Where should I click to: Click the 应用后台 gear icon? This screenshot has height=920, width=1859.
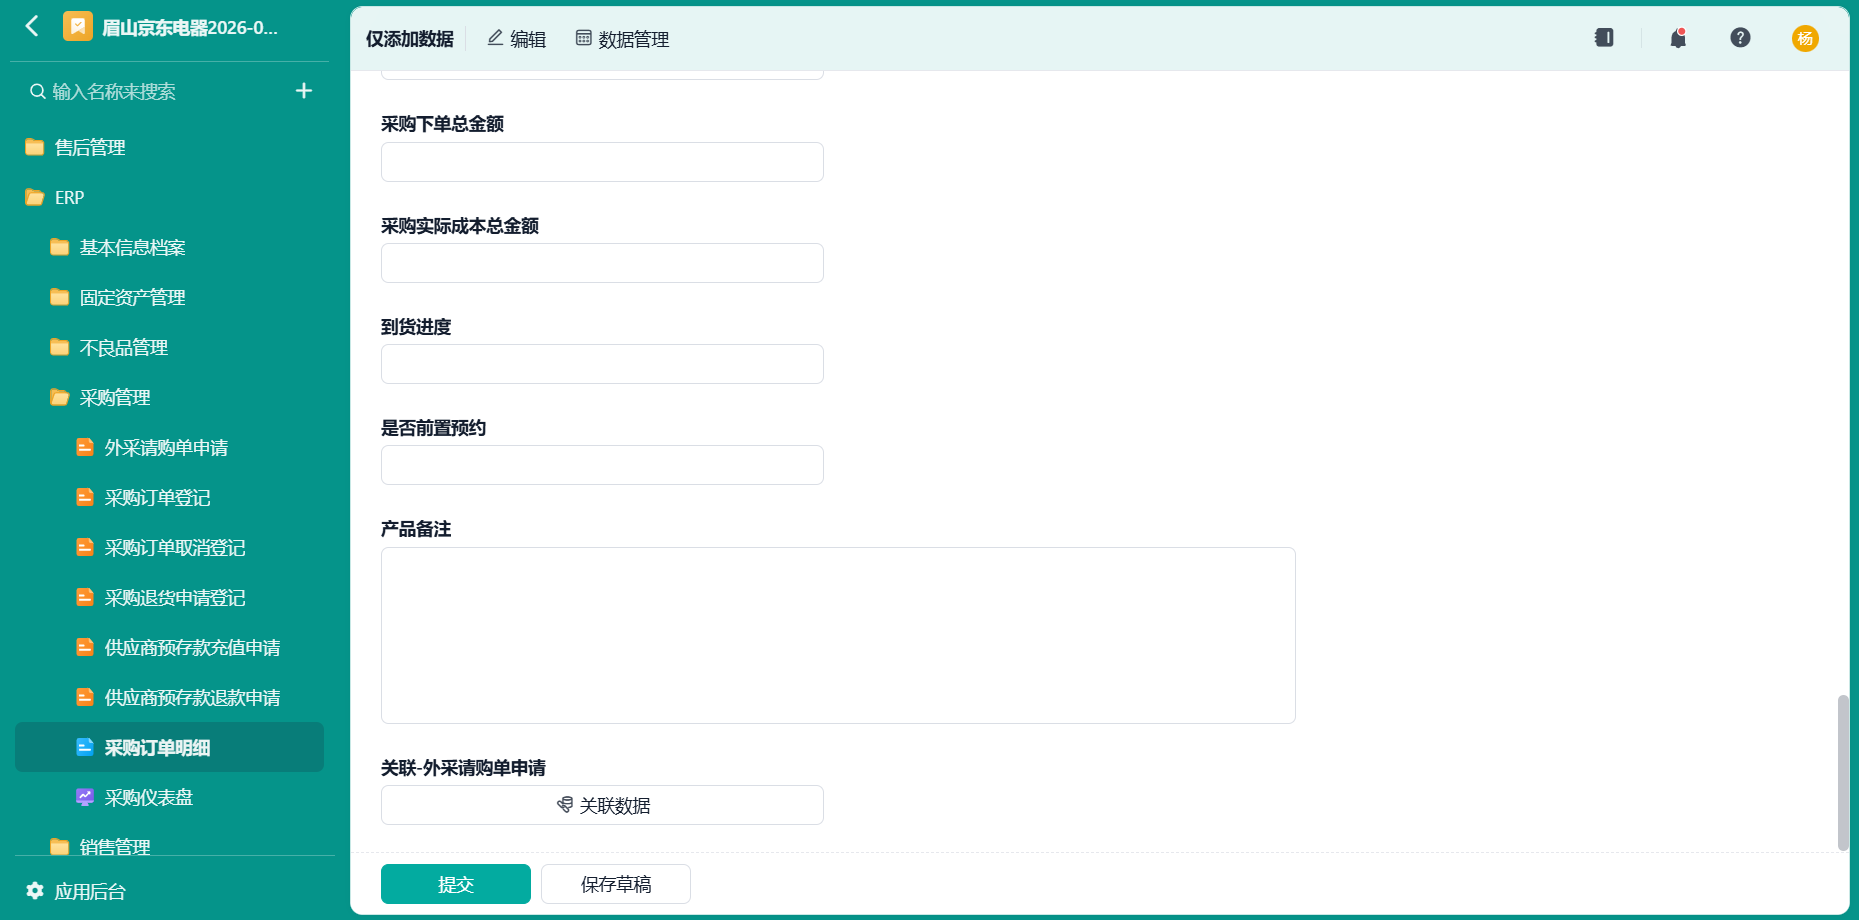tap(35, 891)
